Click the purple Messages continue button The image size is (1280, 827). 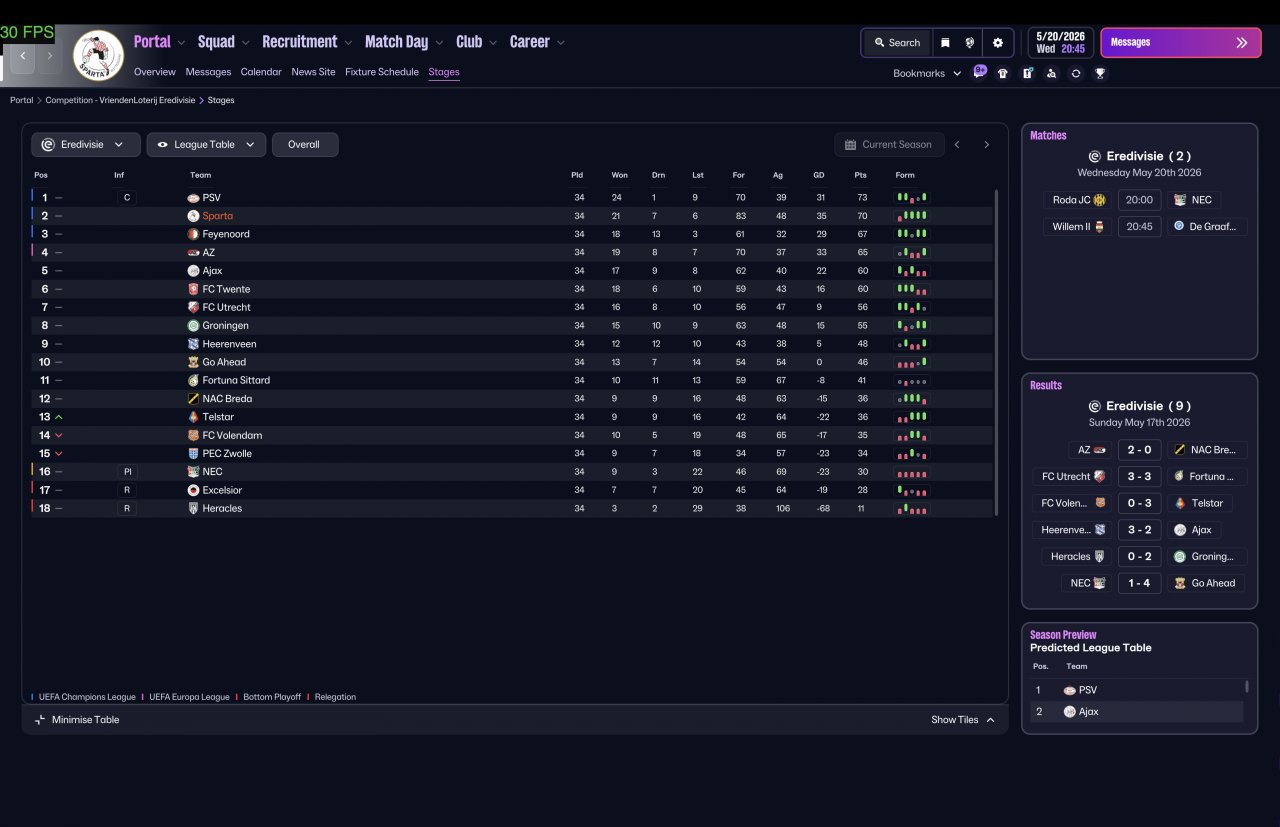coord(1181,43)
